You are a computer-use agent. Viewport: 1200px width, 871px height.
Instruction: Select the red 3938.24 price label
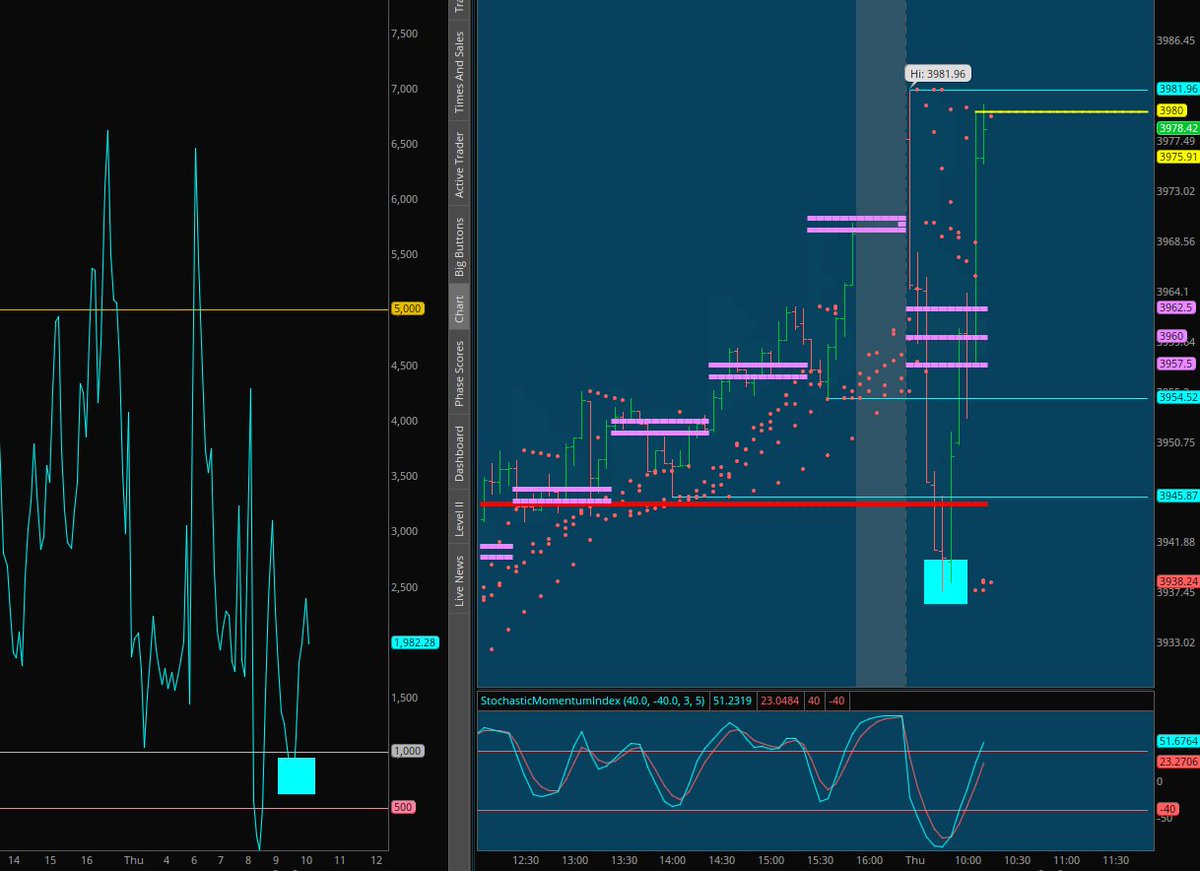tap(1177, 581)
